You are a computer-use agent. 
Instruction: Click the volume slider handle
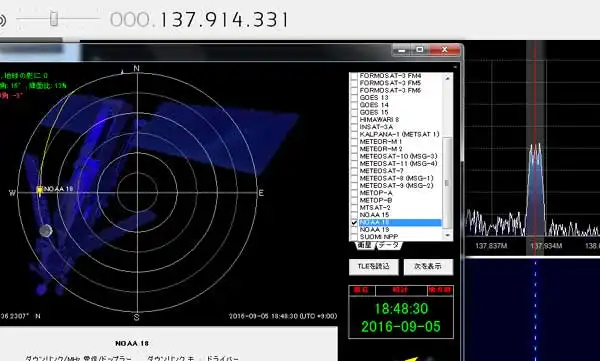coord(54,19)
